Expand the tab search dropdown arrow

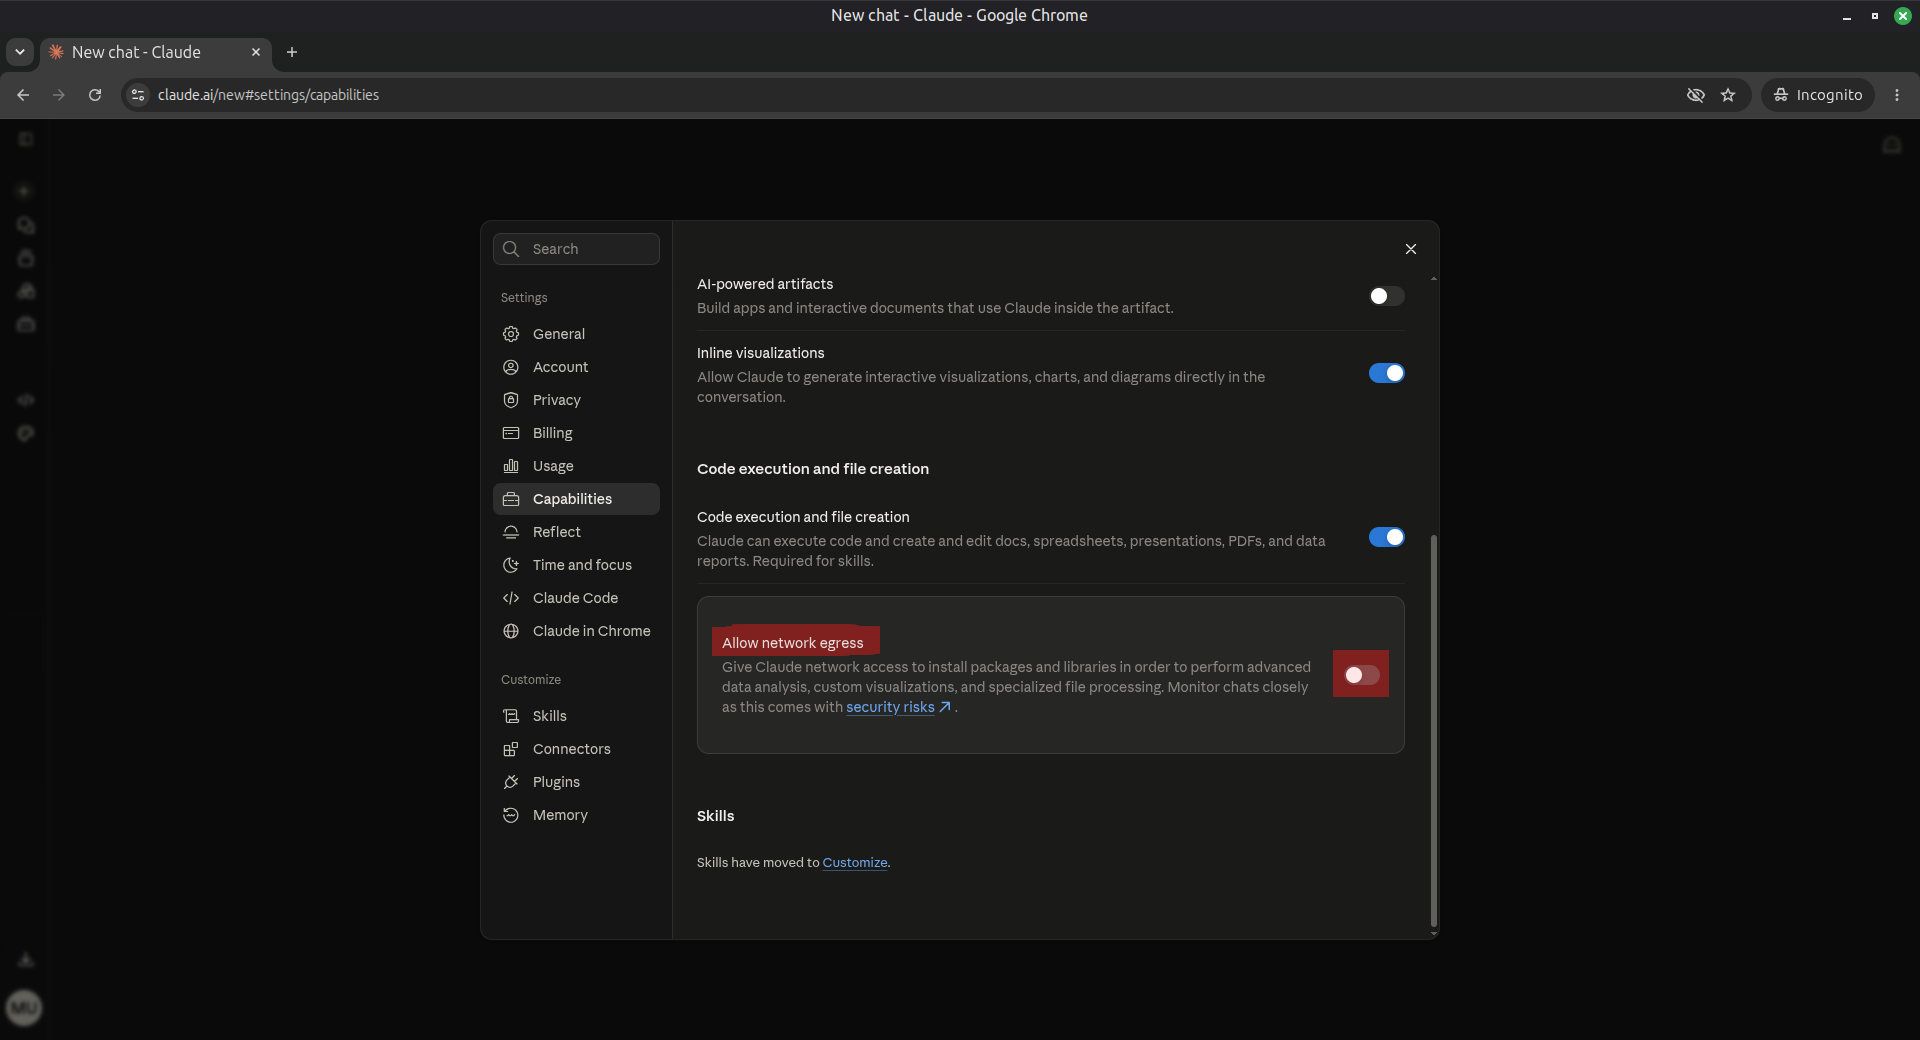click(20, 52)
